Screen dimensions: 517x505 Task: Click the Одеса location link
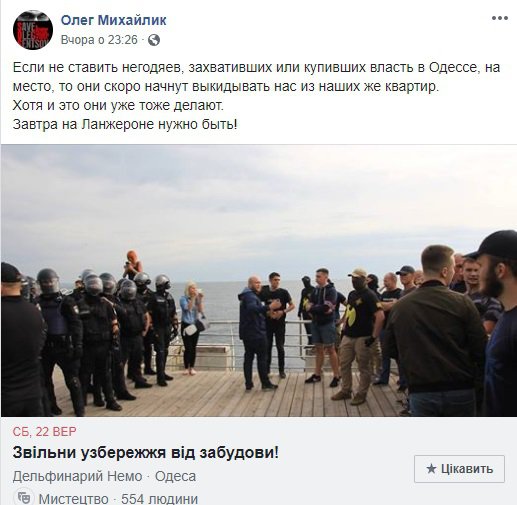[175, 476]
